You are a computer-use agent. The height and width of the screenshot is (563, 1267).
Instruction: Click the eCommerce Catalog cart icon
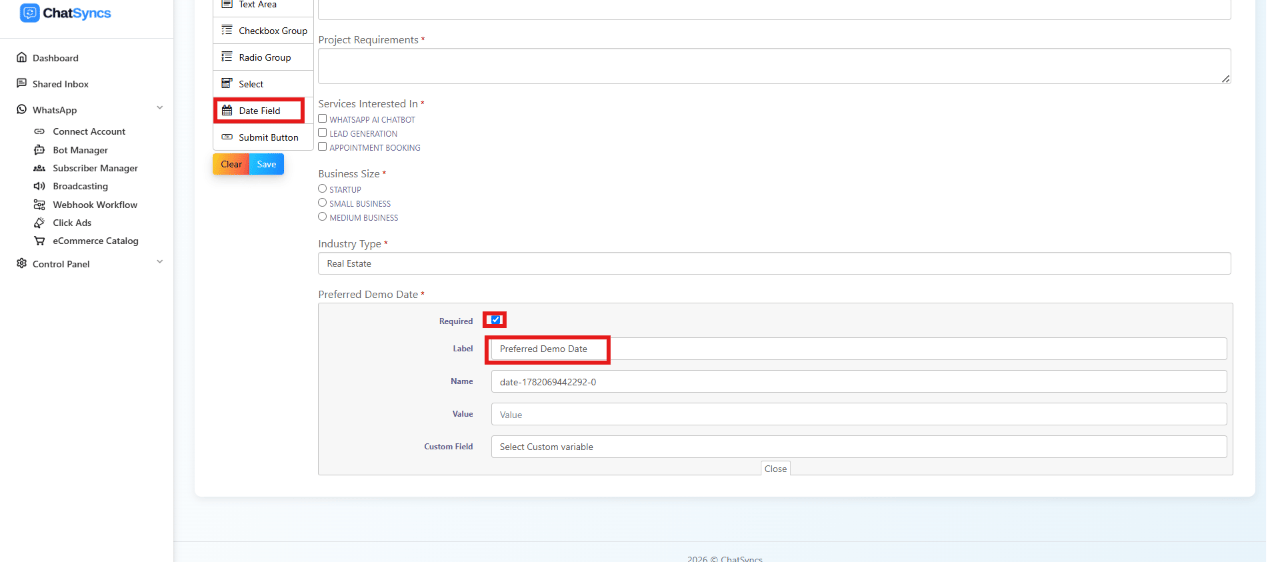pyautogui.click(x=39, y=241)
